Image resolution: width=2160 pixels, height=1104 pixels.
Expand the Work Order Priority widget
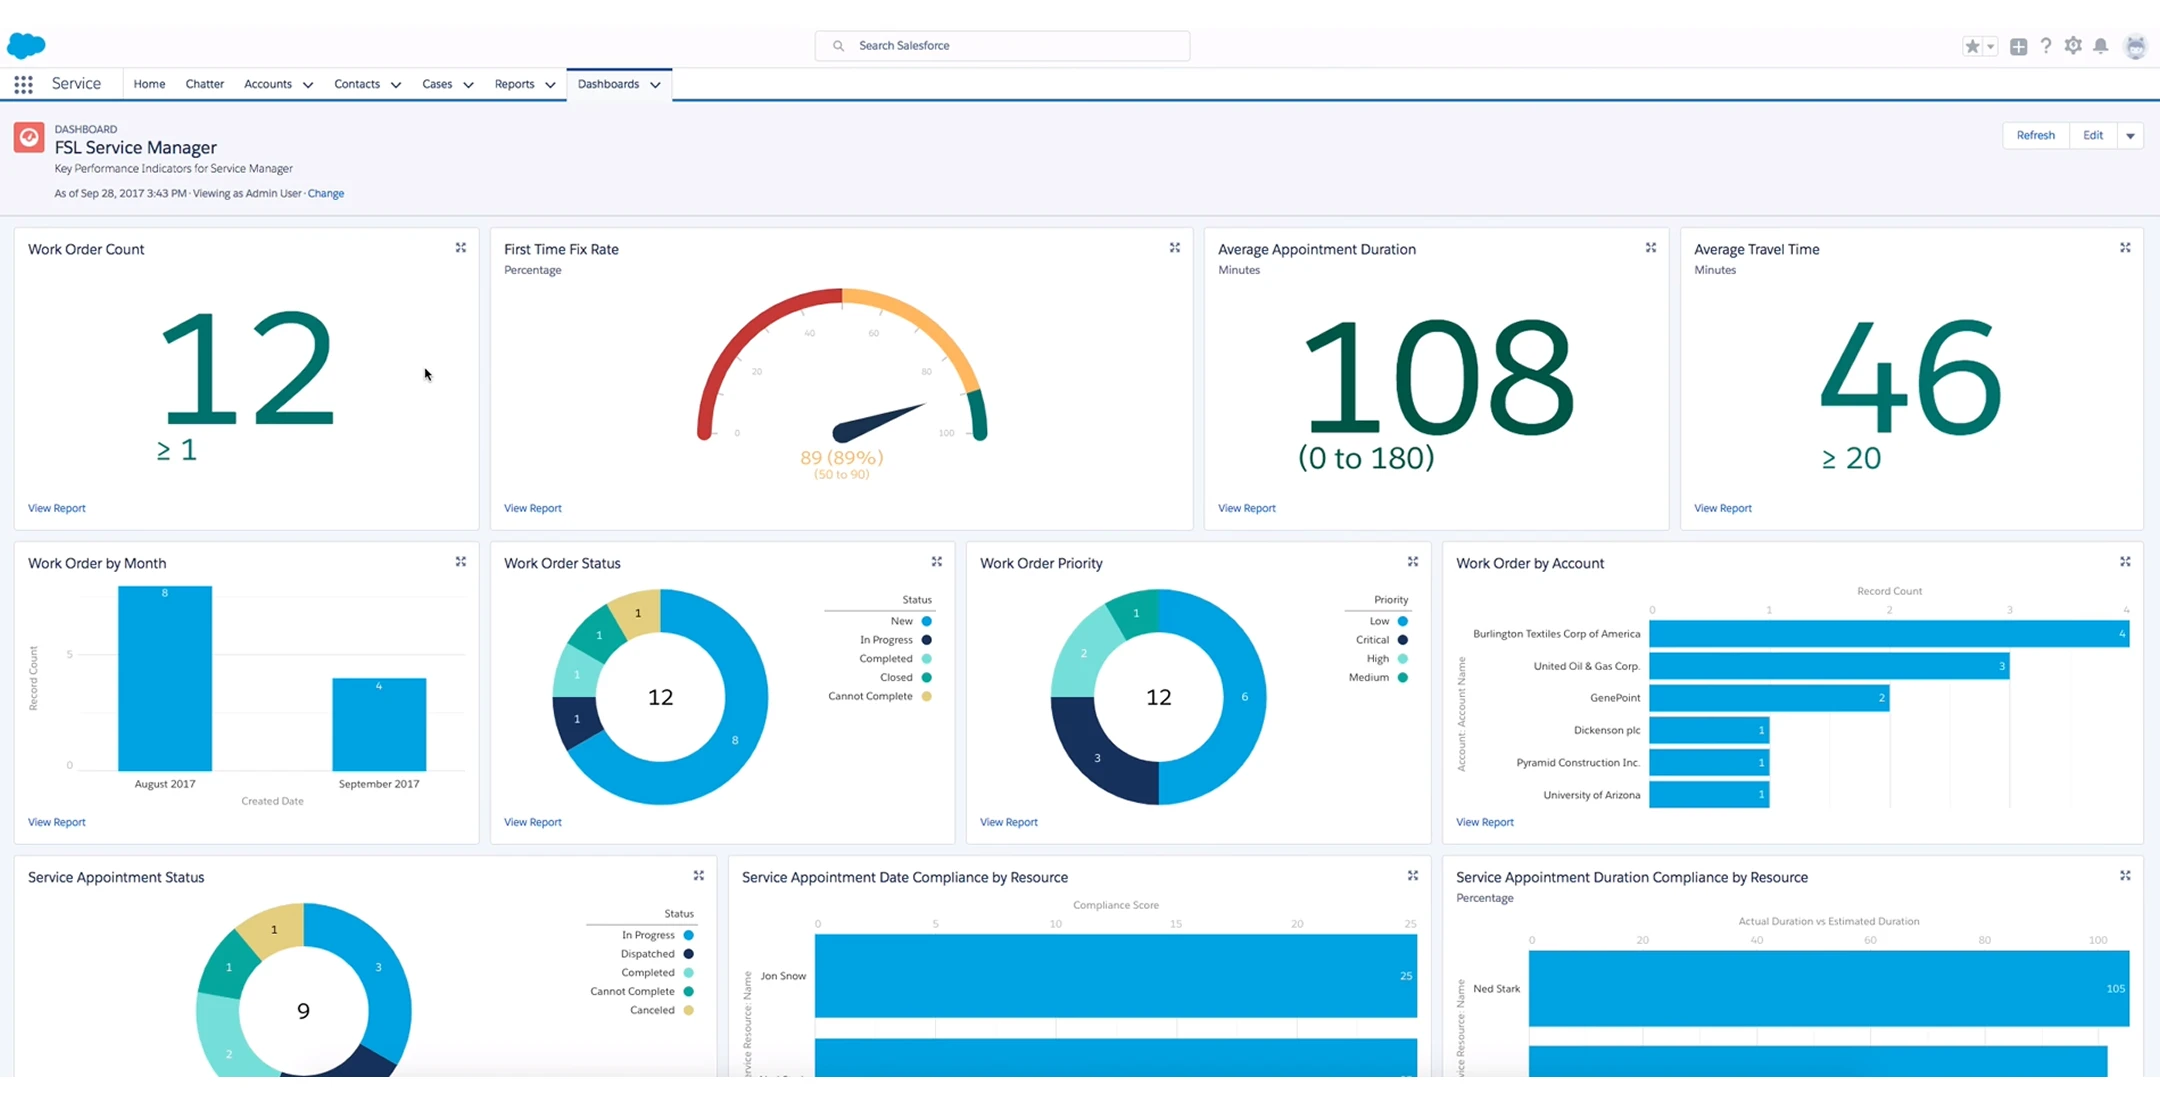tap(1413, 562)
